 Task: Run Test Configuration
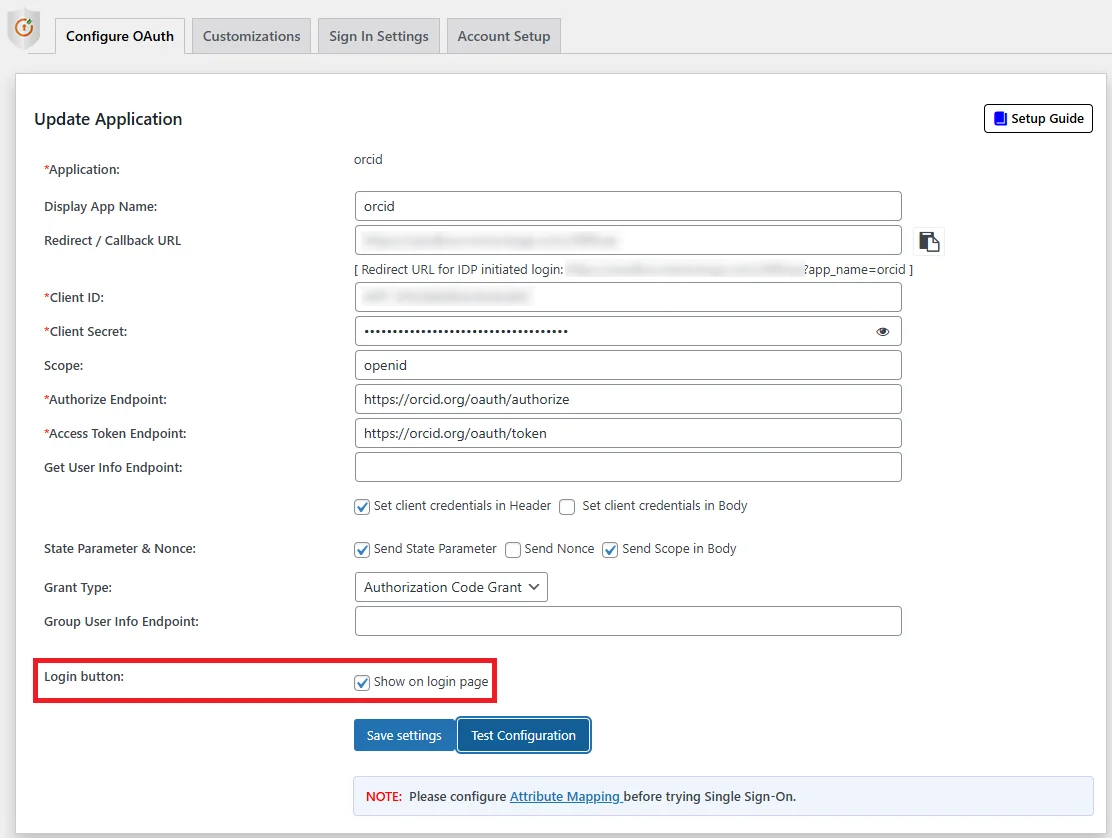pyautogui.click(x=523, y=735)
